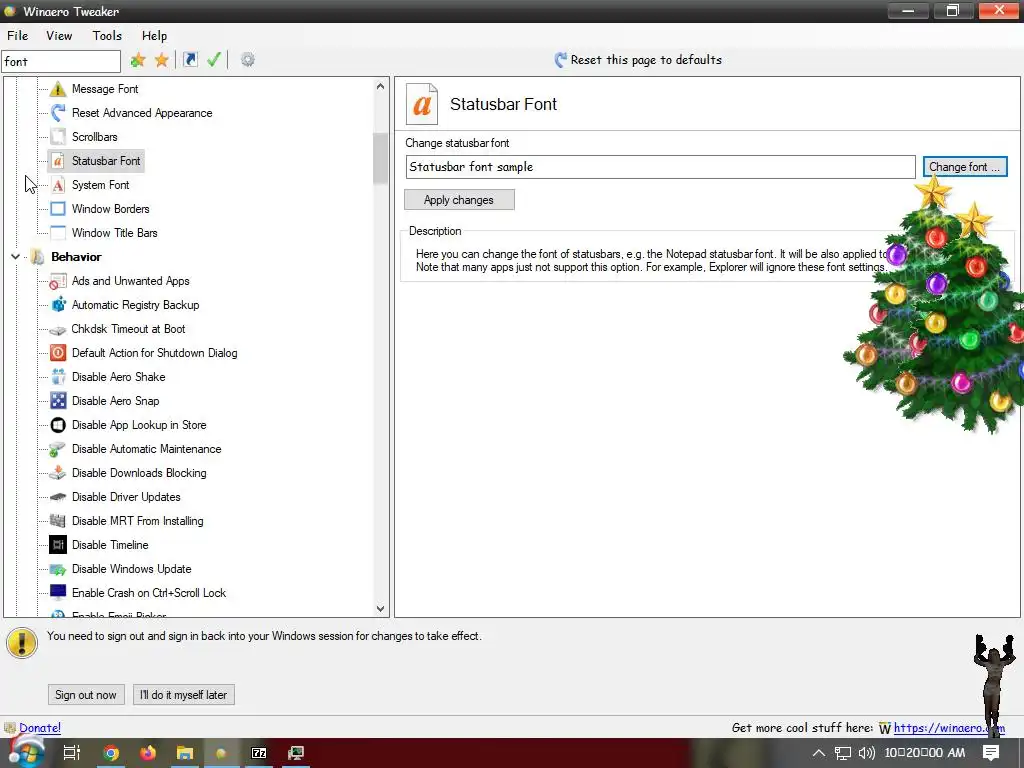The height and width of the screenshot is (768, 1024).
Task: Open settings via the gear toolbar icon
Action: click(x=248, y=60)
